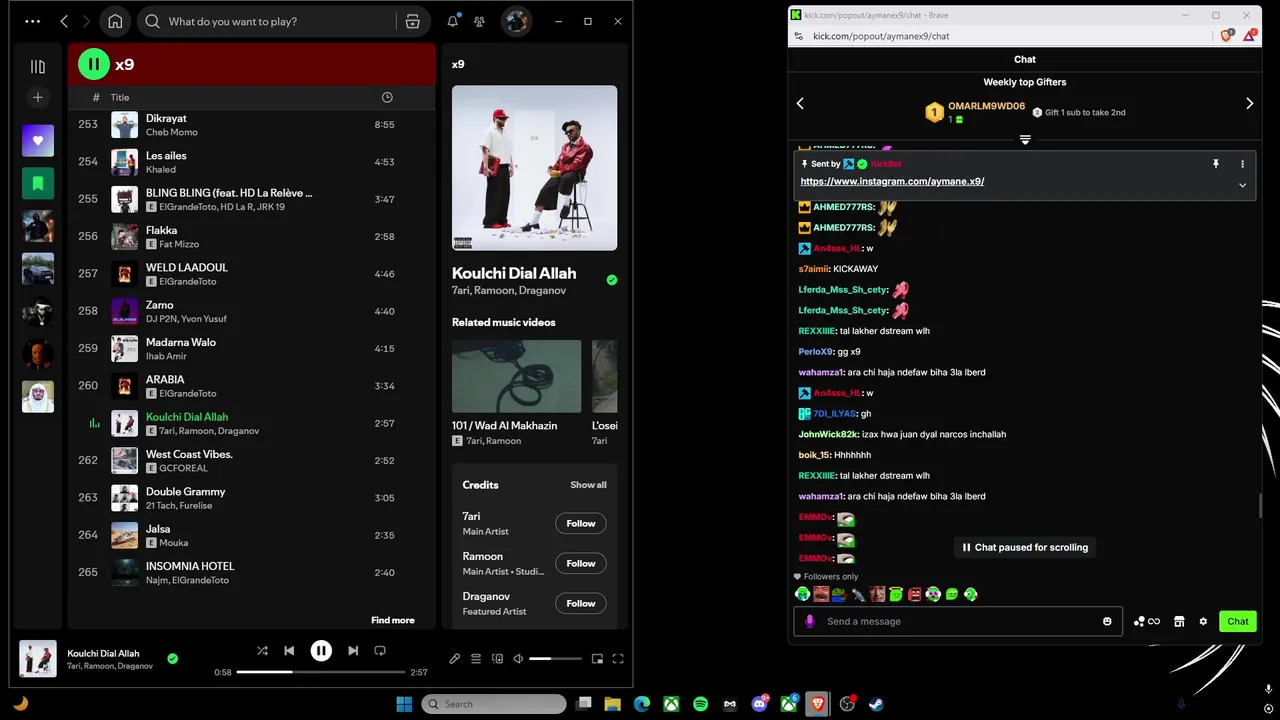1280x720 pixels.
Task: Create new playlist with plus button
Action: coord(38,97)
